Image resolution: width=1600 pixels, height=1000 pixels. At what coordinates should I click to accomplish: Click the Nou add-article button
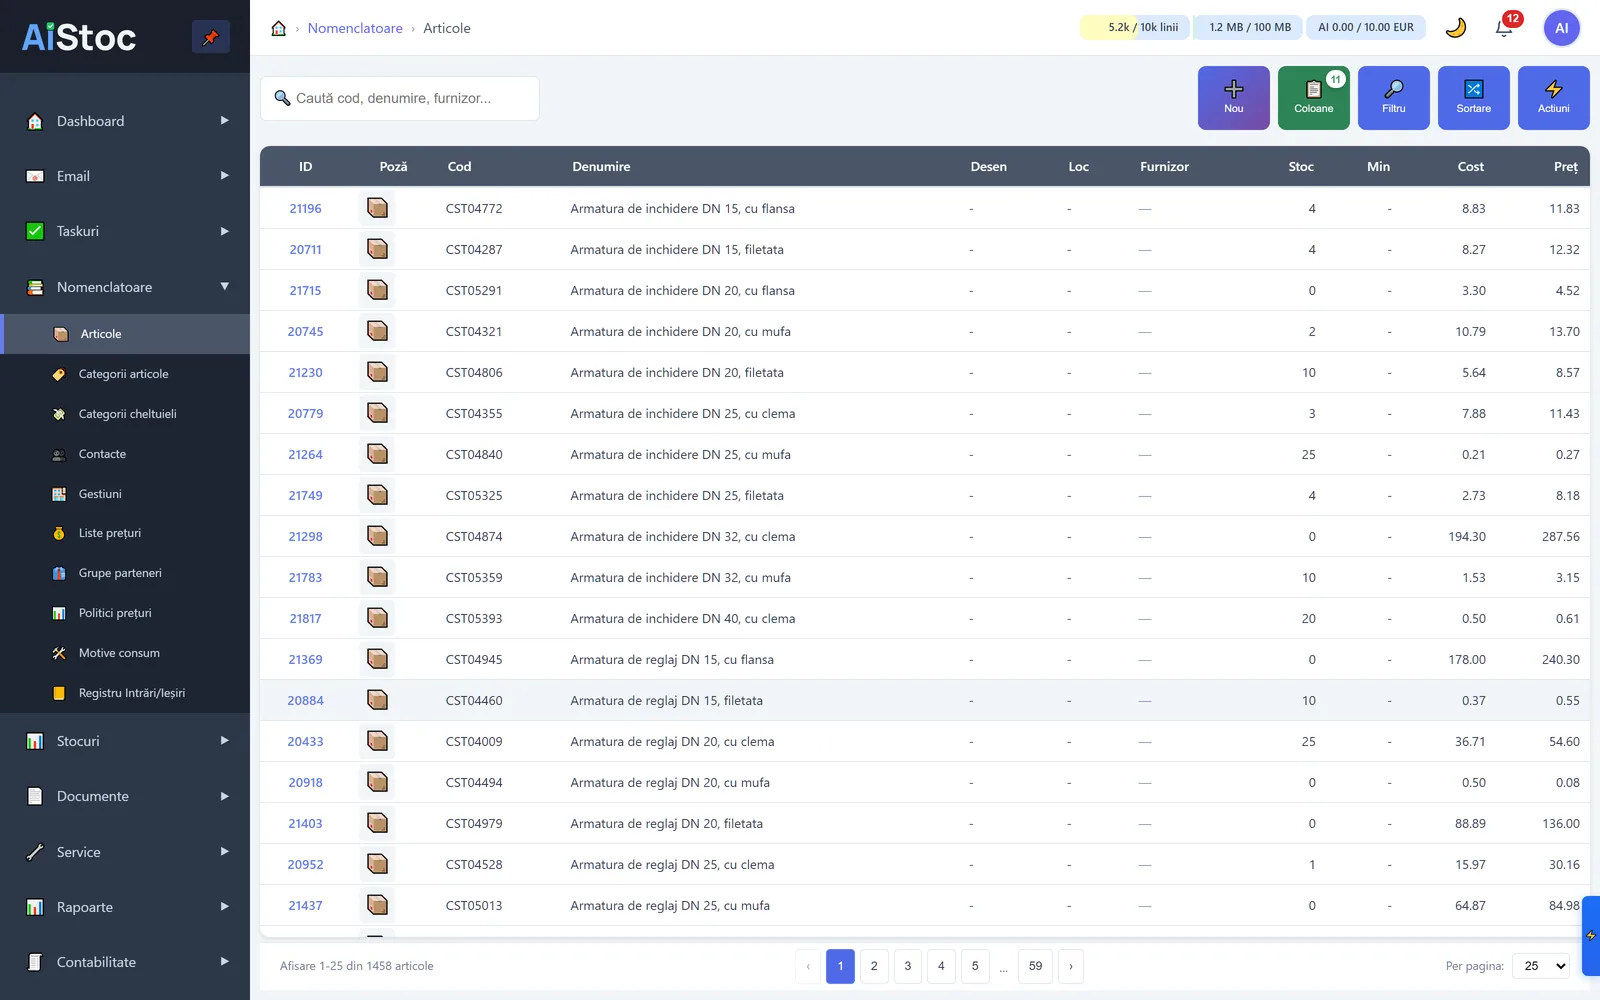point(1234,98)
